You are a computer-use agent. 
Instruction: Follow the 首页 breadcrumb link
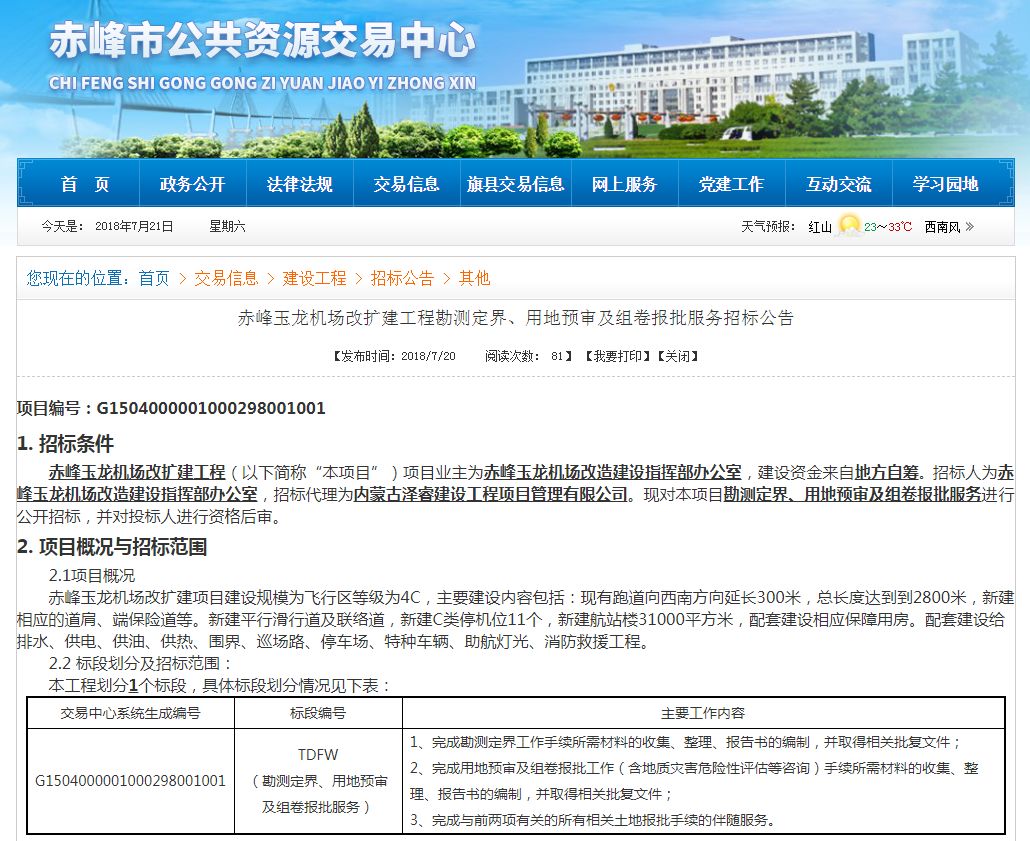pos(154,279)
